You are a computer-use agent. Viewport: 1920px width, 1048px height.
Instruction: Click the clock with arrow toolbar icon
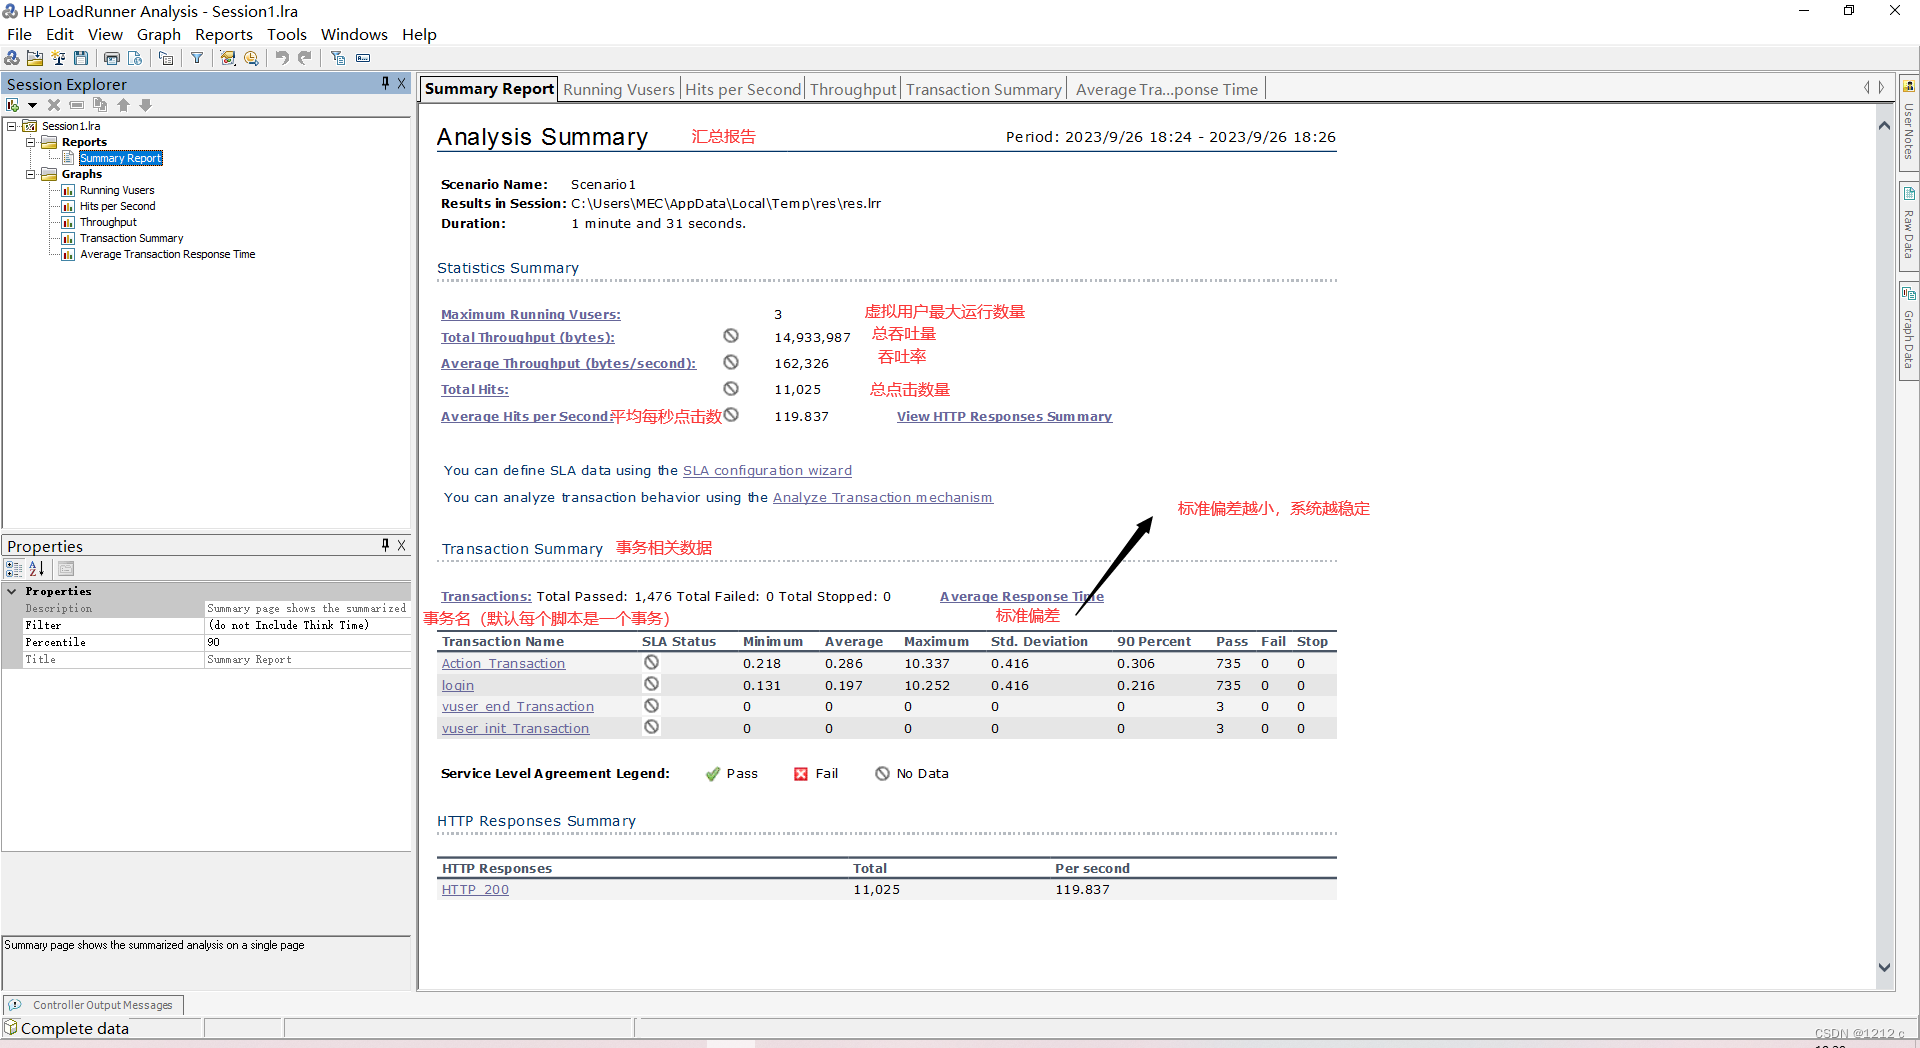pos(251,58)
